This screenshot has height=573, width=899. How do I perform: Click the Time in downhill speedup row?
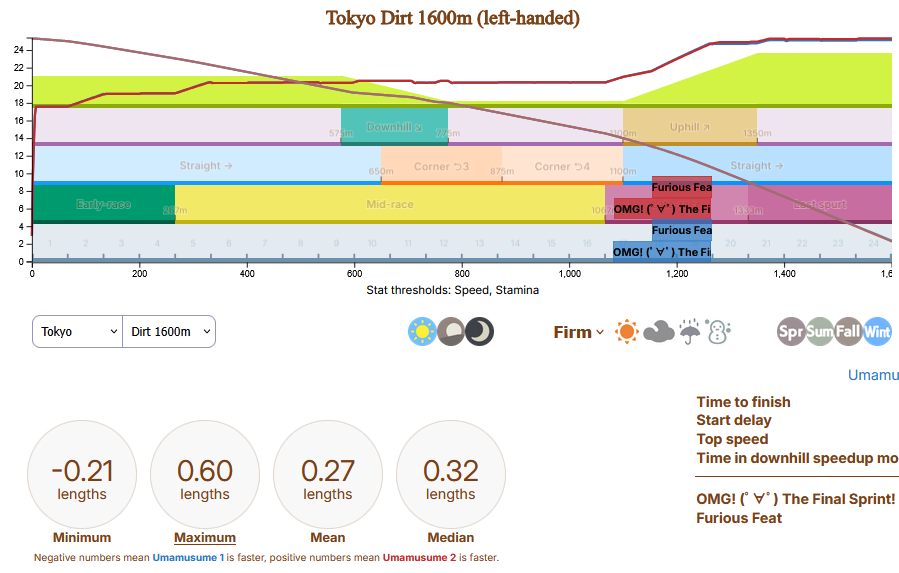click(797, 458)
